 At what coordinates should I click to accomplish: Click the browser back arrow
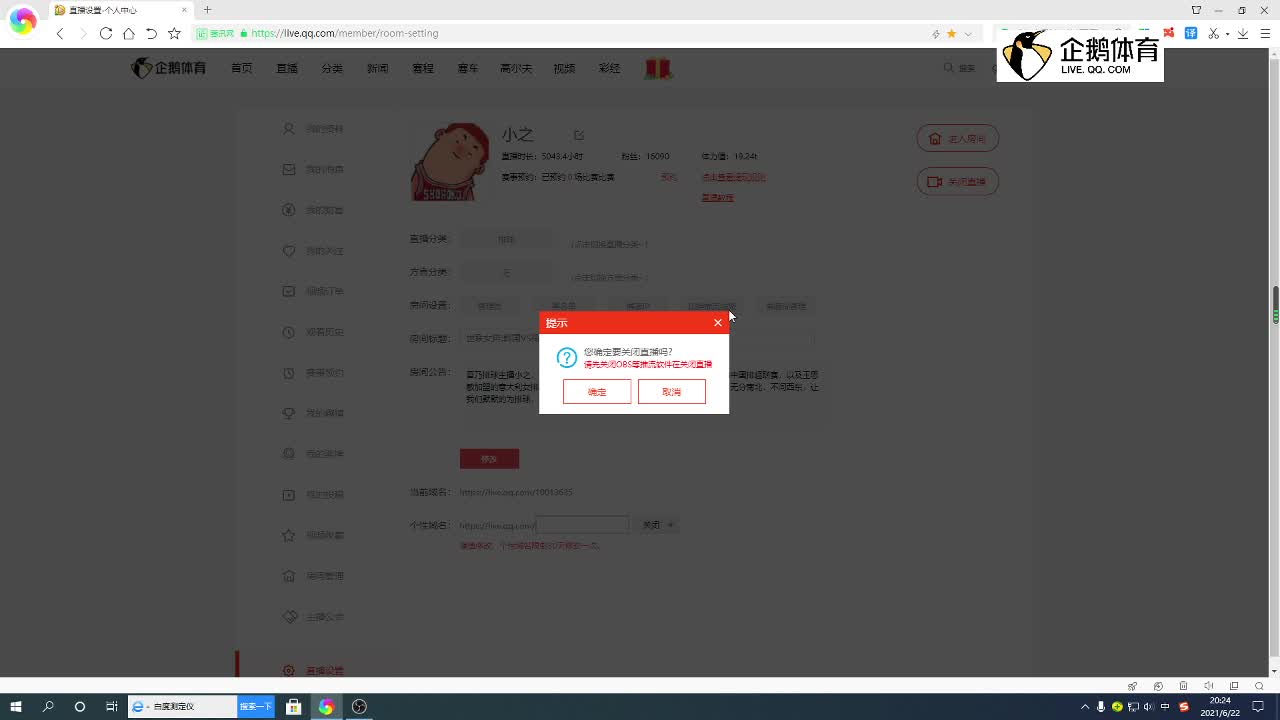tap(60, 33)
